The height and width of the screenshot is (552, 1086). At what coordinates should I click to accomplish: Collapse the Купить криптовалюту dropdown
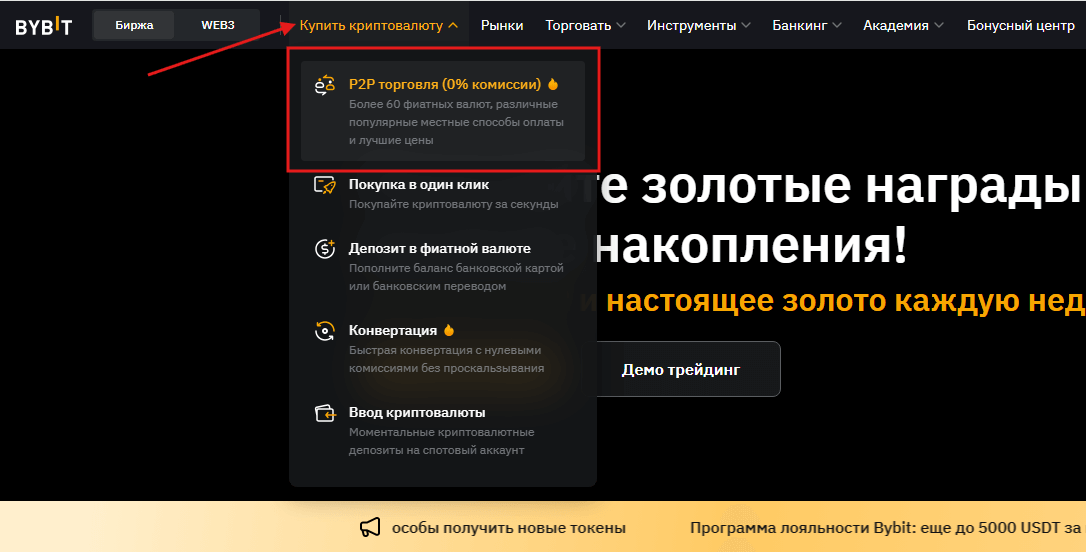pyautogui.click(x=379, y=25)
